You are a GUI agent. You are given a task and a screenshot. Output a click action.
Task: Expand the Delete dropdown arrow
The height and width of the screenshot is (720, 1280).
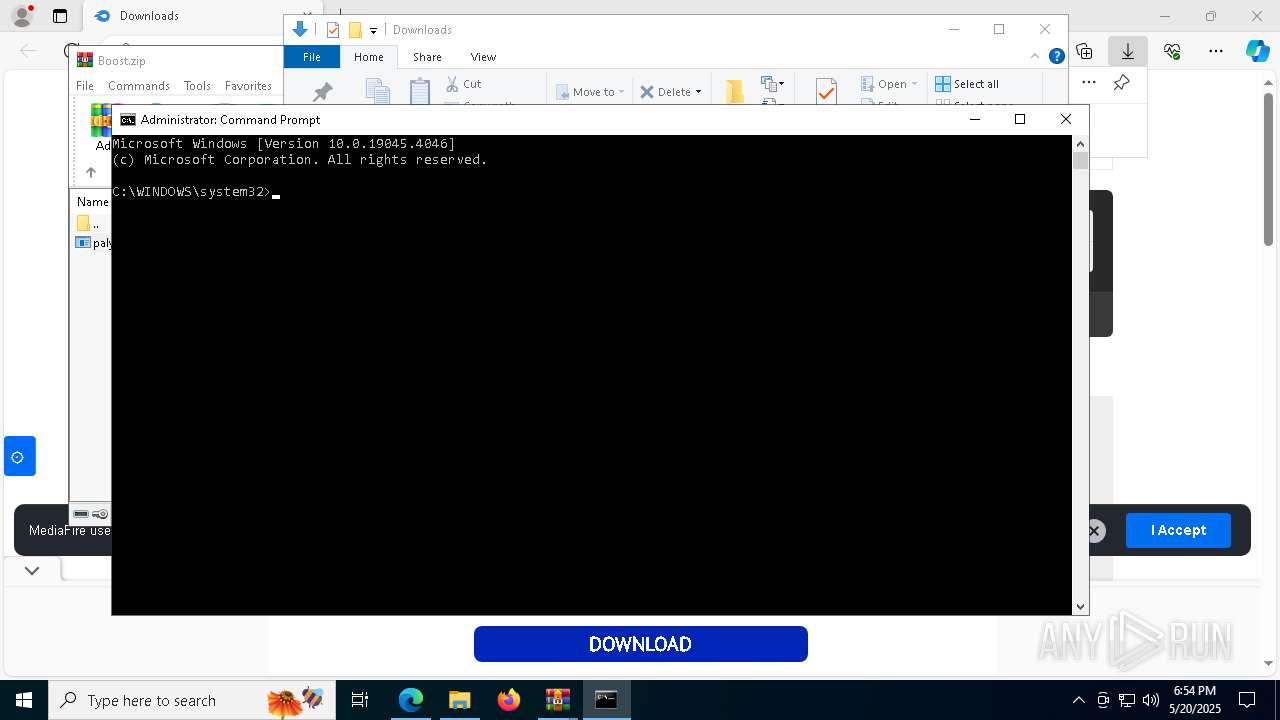click(698, 92)
